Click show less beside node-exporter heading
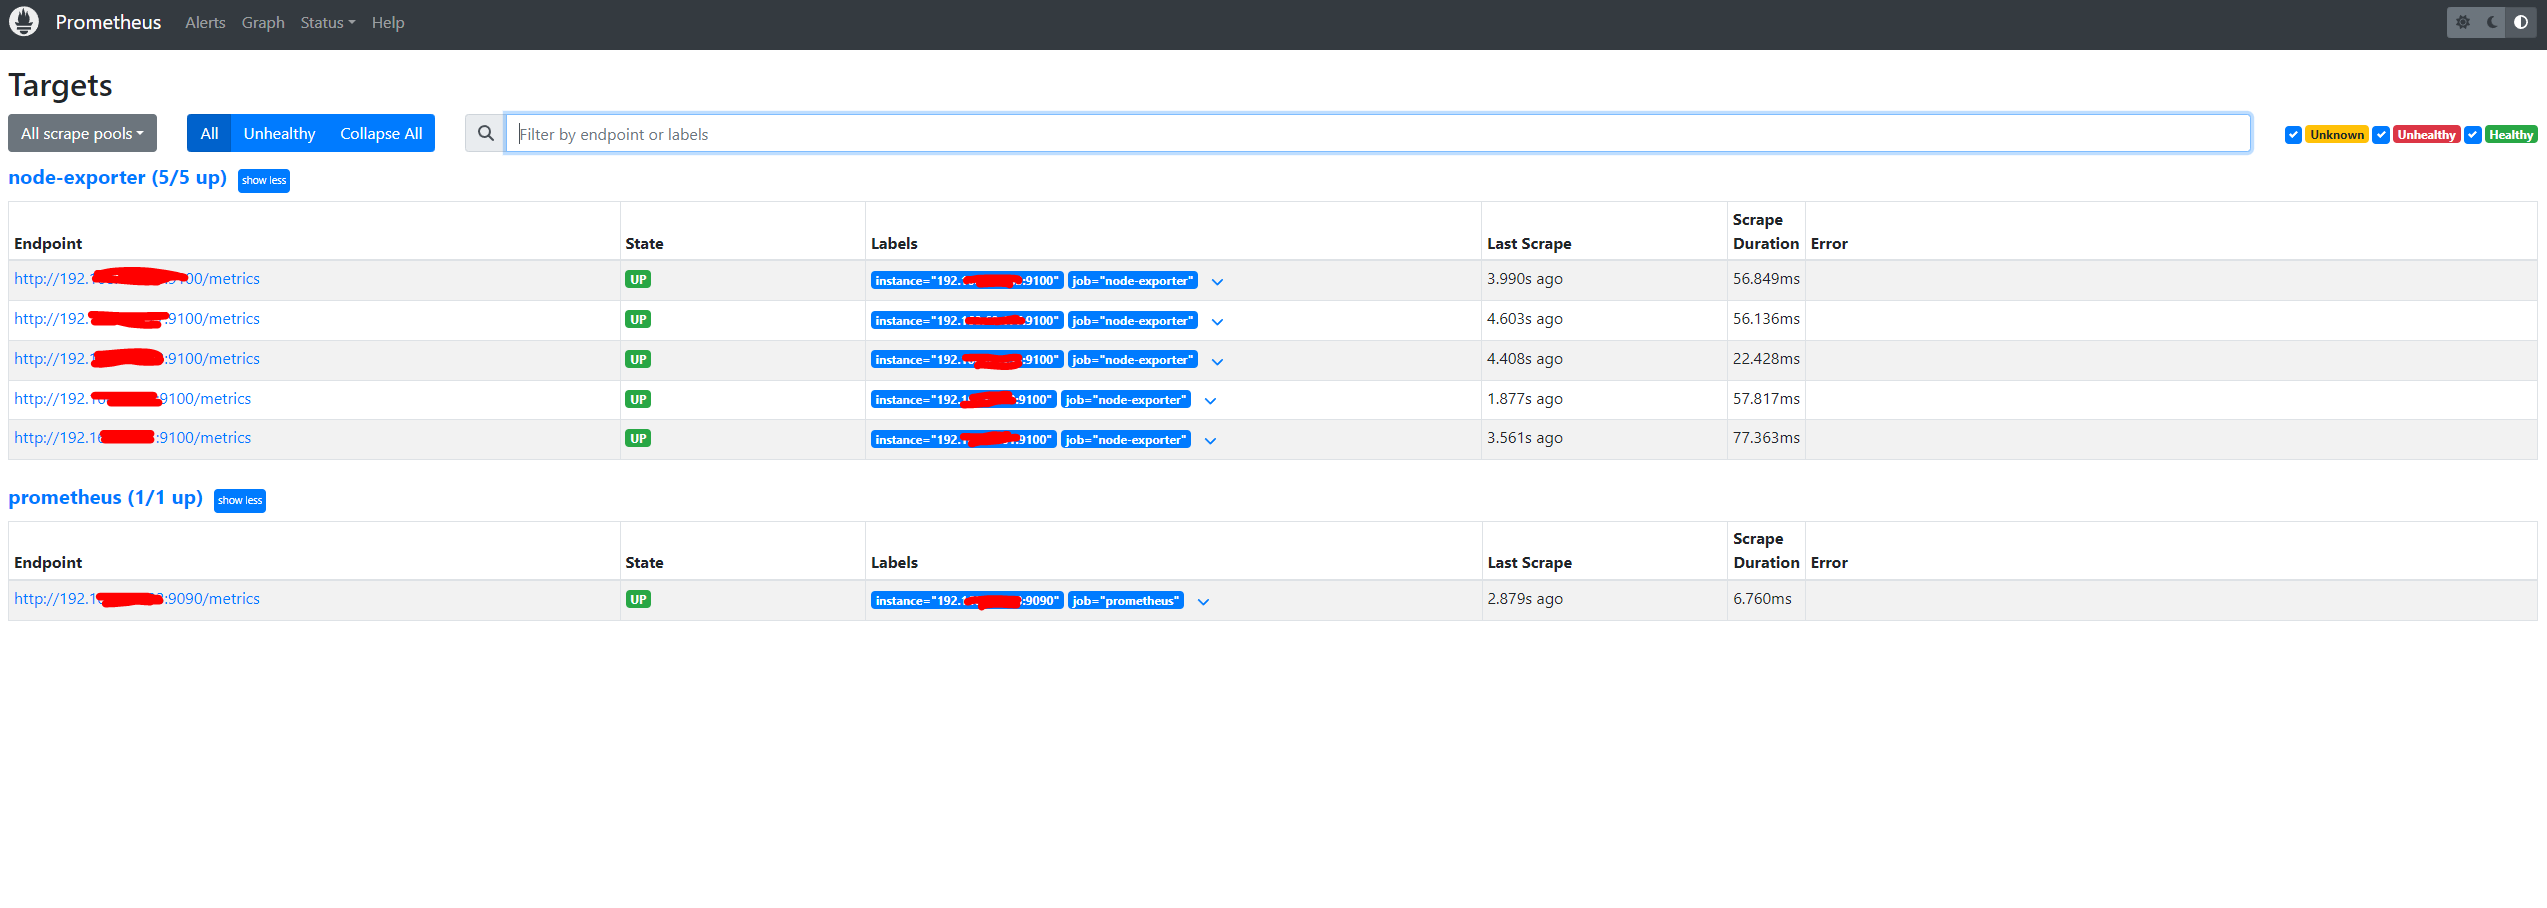The width and height of the screenshot is (2547, 908). coord(264,180)
